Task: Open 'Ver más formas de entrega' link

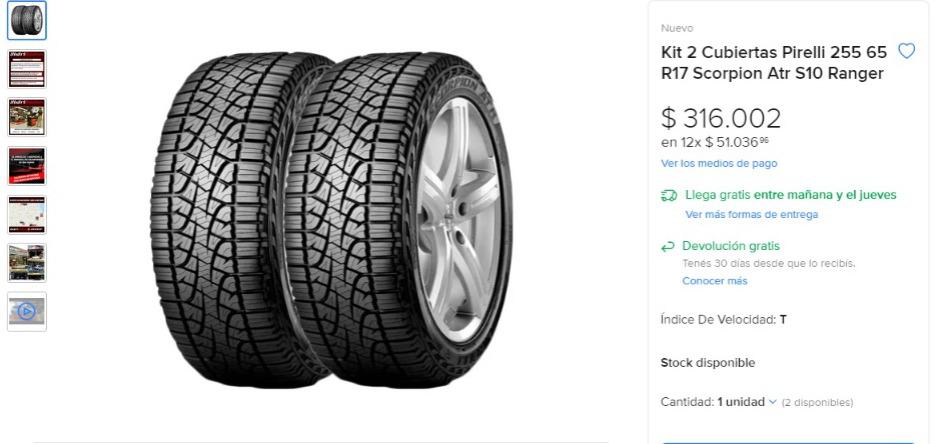Action: click(751, 215)
